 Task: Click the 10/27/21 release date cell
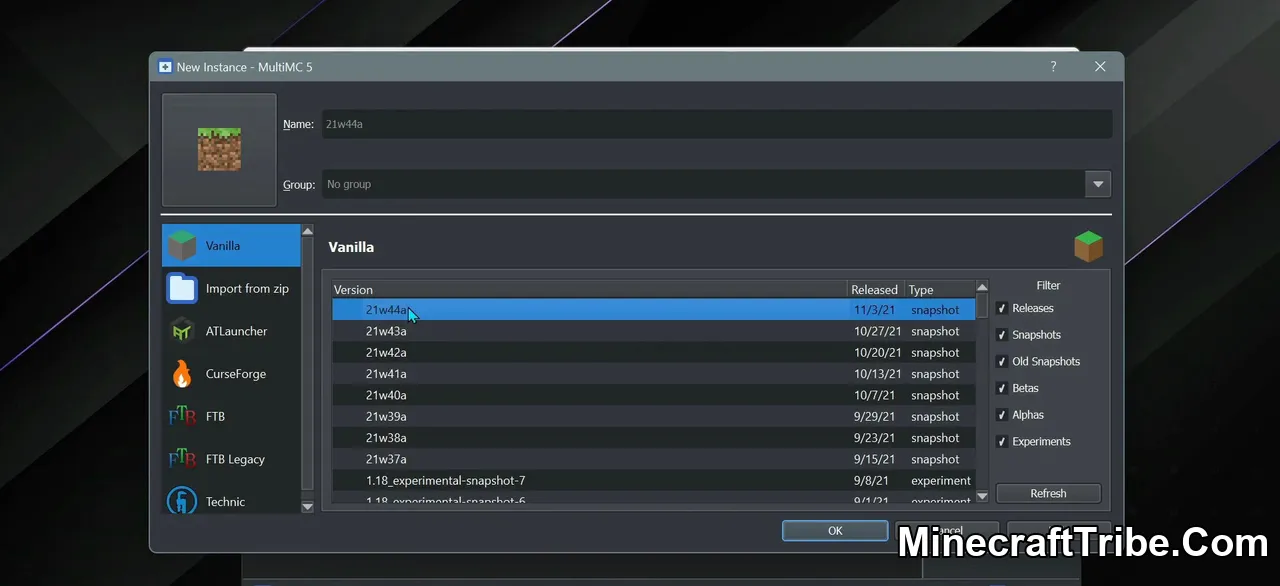[x=878, y=331]
